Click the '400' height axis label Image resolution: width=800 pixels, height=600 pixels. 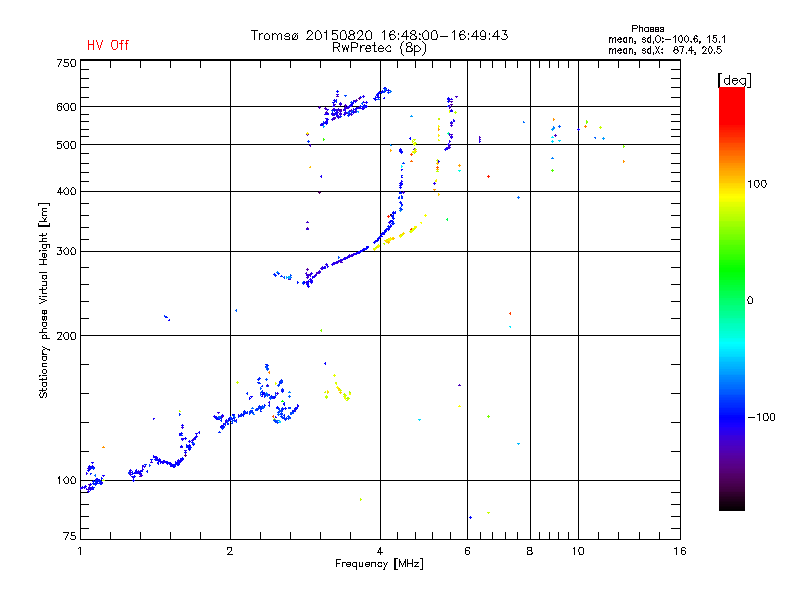click(x=66, y=191)
